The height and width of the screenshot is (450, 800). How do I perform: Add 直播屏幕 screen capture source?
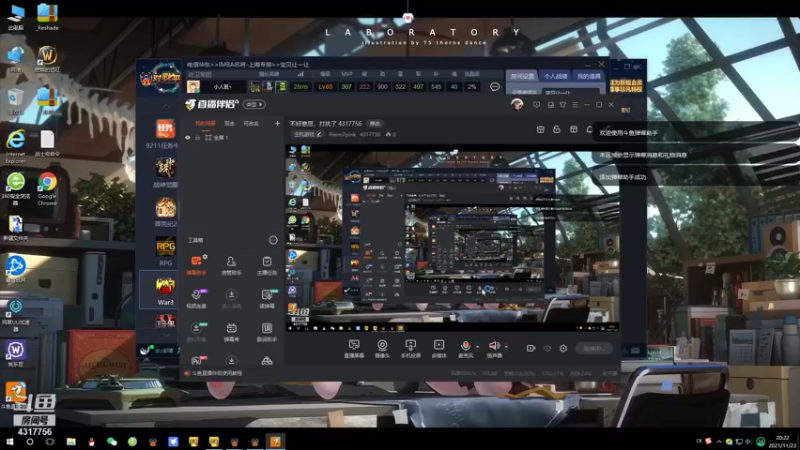(354, 349)
